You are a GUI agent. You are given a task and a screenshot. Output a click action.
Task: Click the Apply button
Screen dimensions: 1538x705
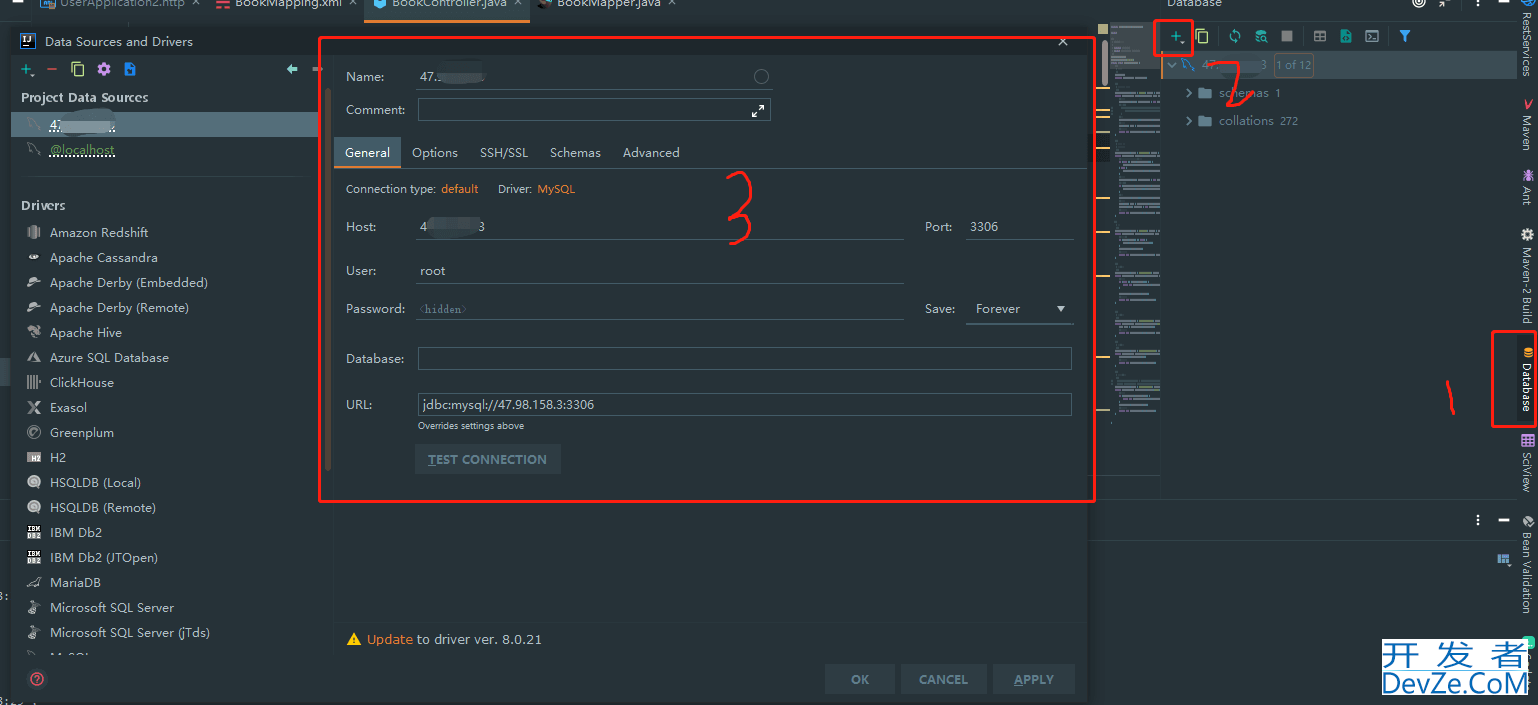[x=1034, y=679]
